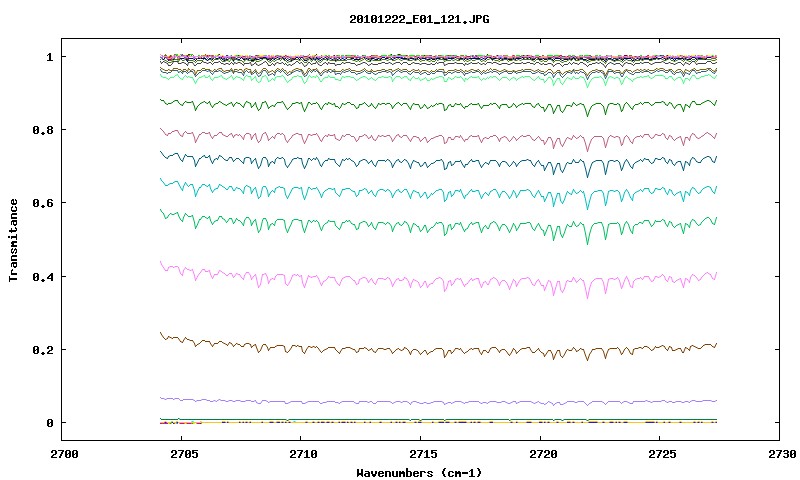Viewport: 800px width, 480px height.
Task: Click the y-axis tick label 0
Action: click(x=49, y=423)
